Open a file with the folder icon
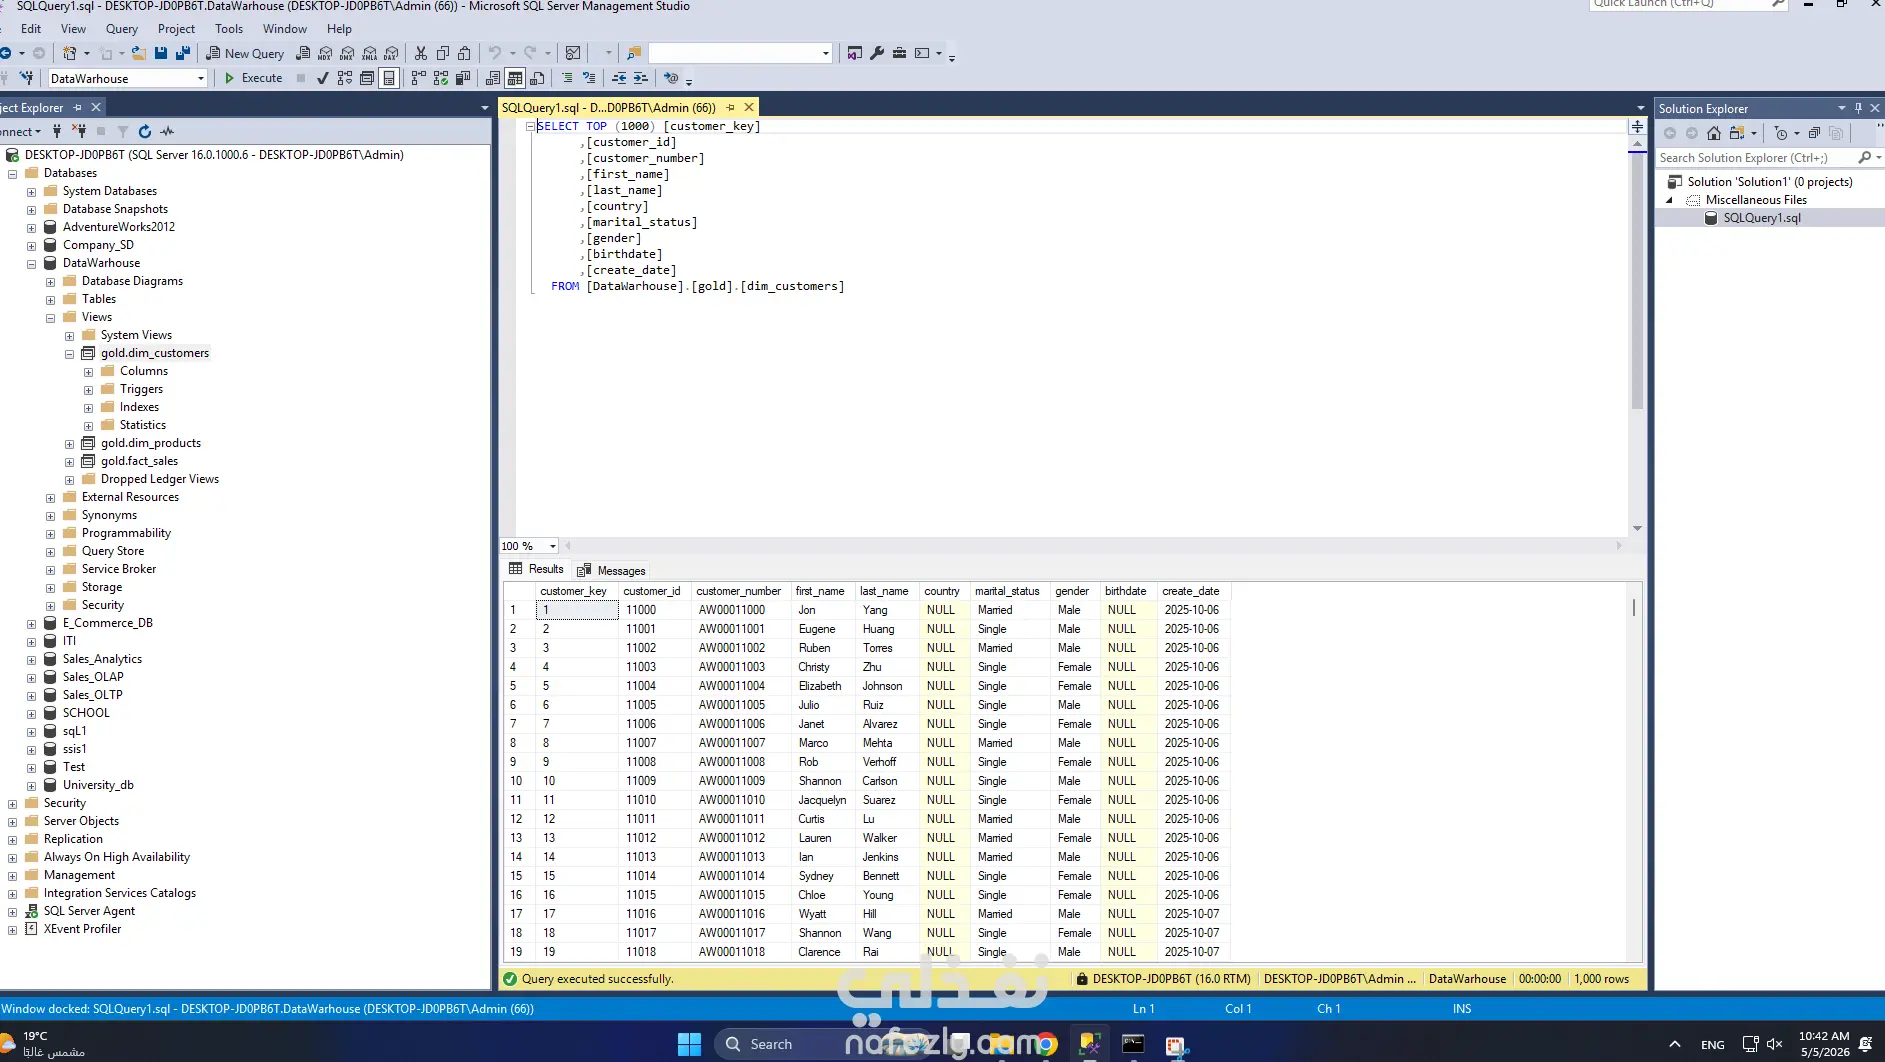 (138, 53)
